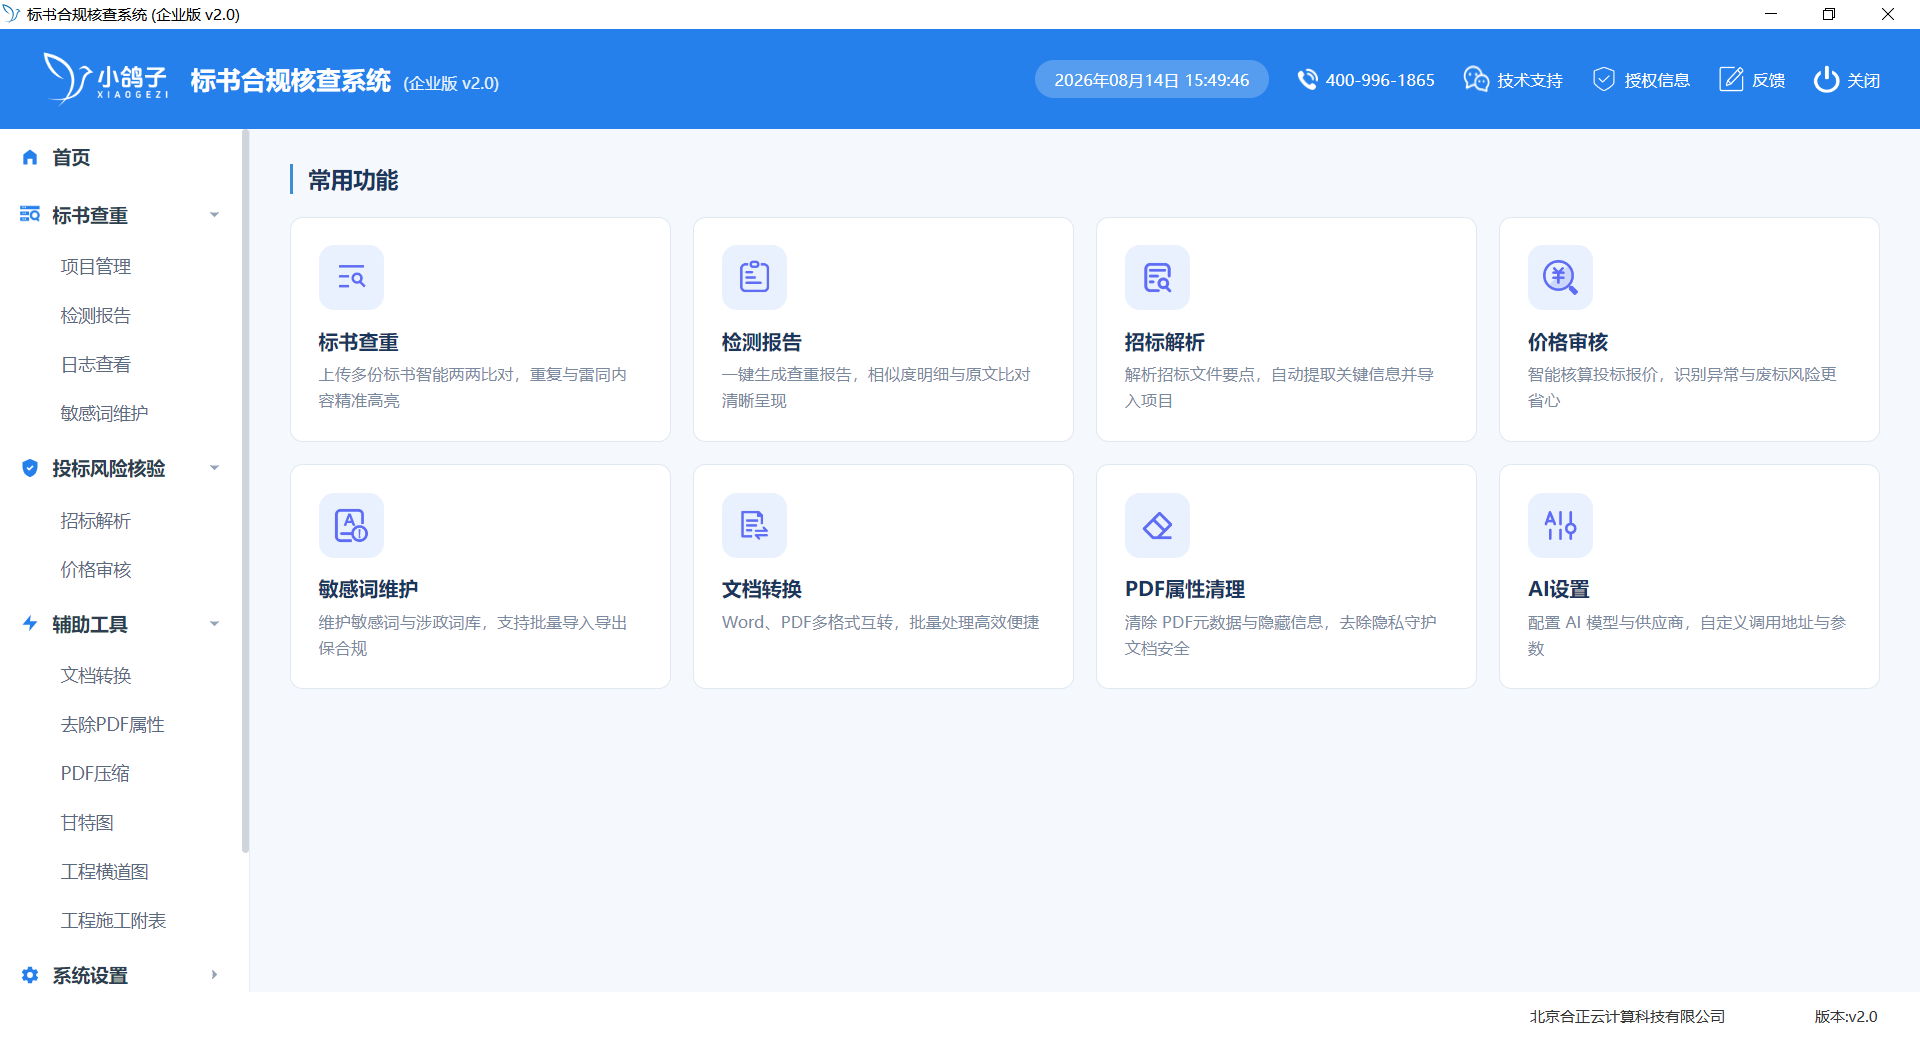Image resolution: width=1920 pixels, height=1041 pixels.
Task: Click the 首页 home icon in sidebar
Action: point(30,157)
